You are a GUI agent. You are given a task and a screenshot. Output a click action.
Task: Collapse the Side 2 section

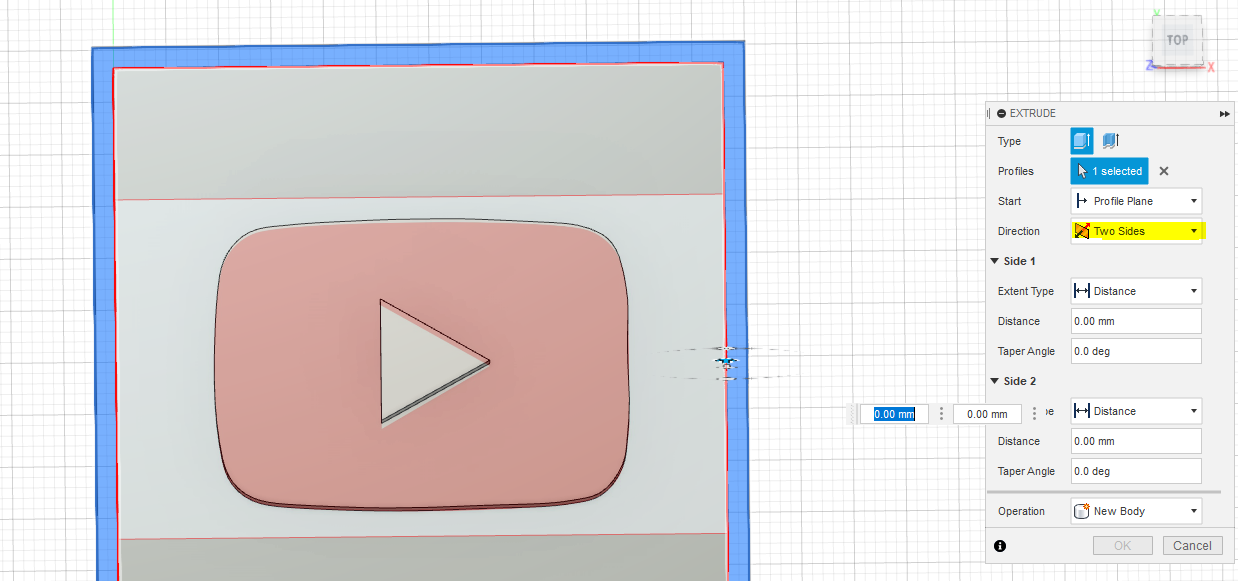point(995,381)
